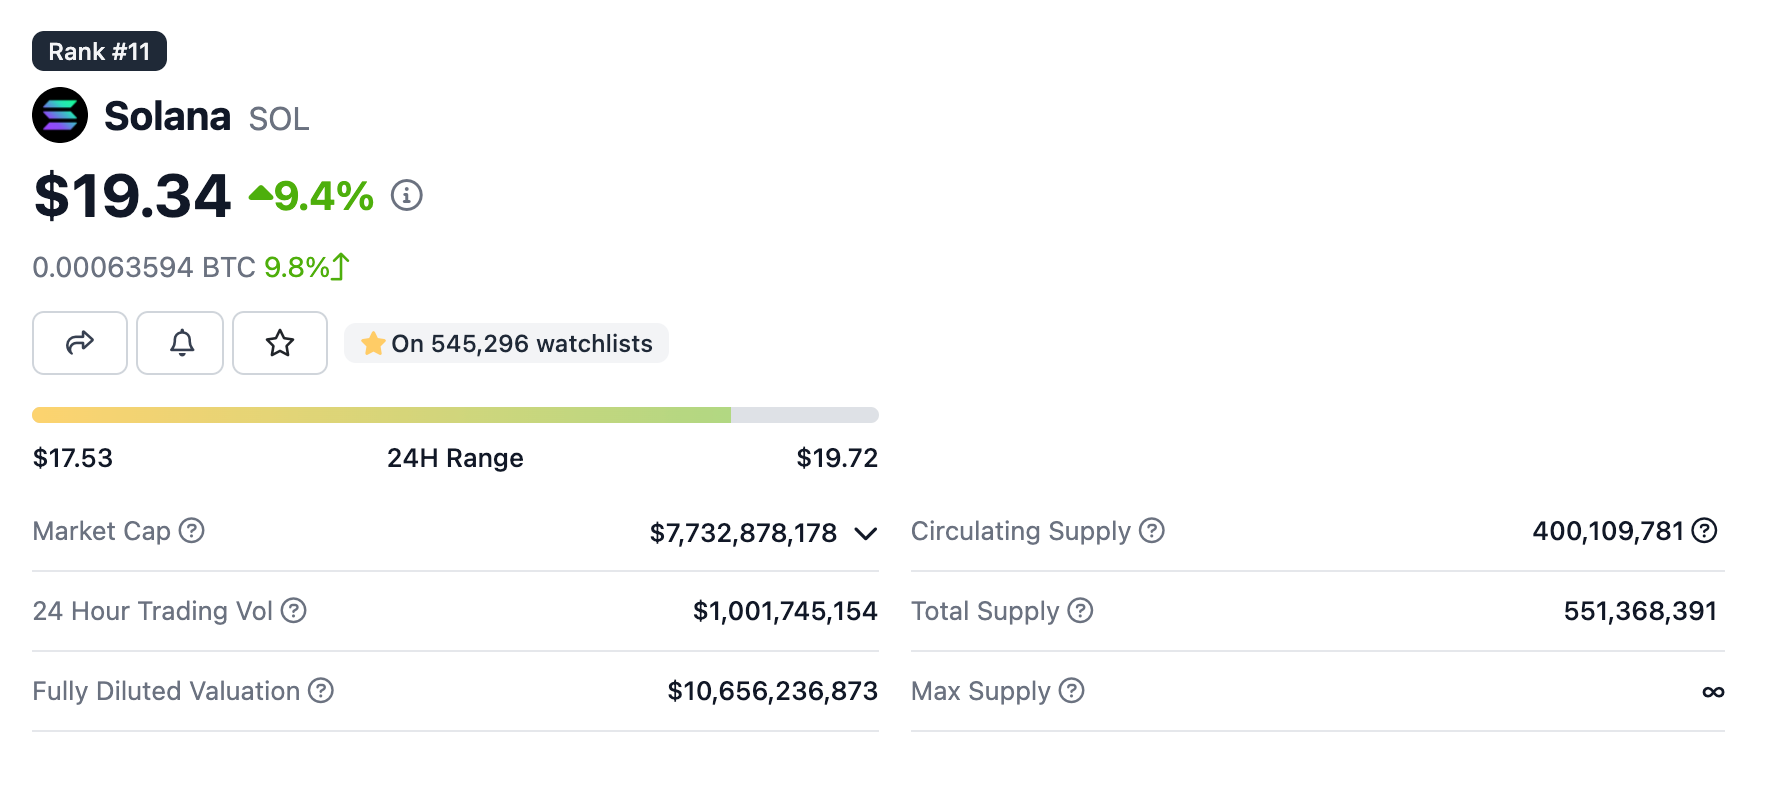Click the Market Cap help icon

click(x=192, y=530)
